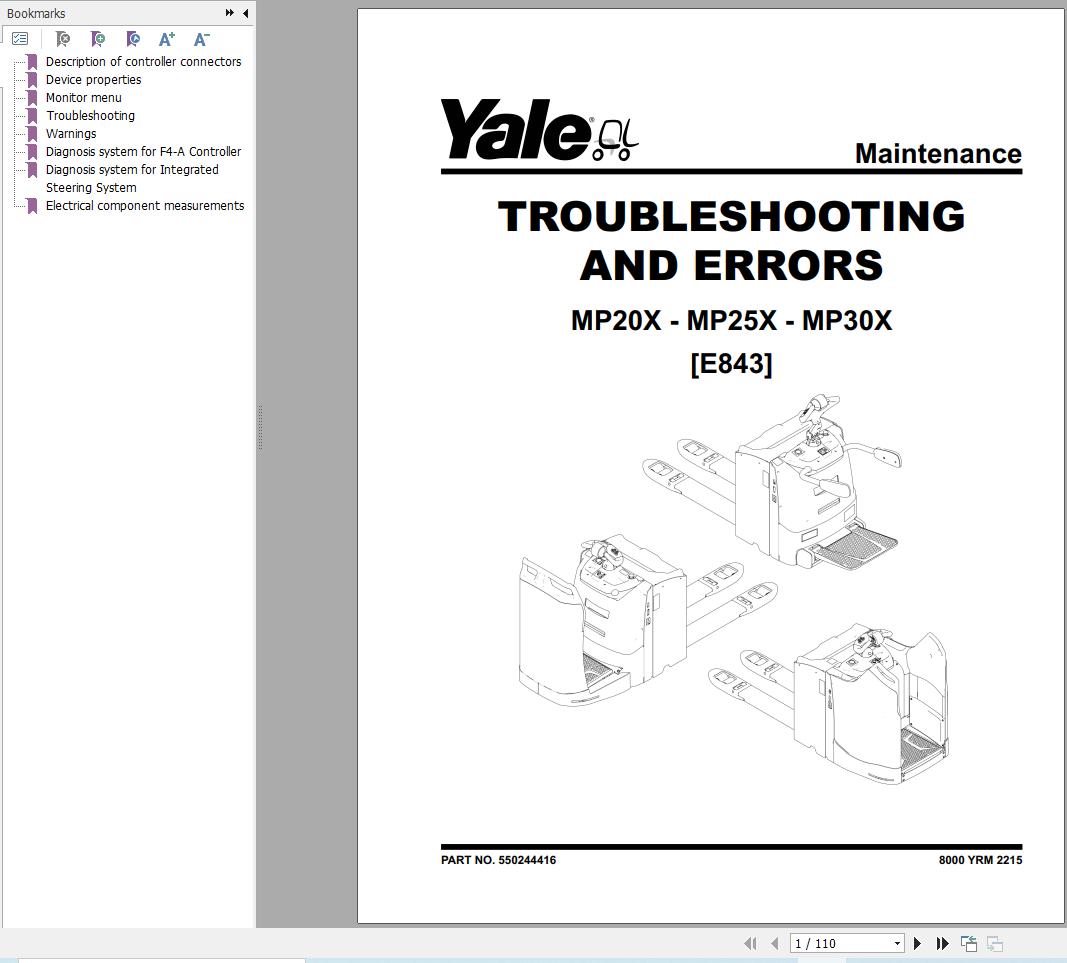The height and width of the screenshot is (963, 1067).
Task: Increase bookmark text size with A+ icon
Action: tap(166, 38)
